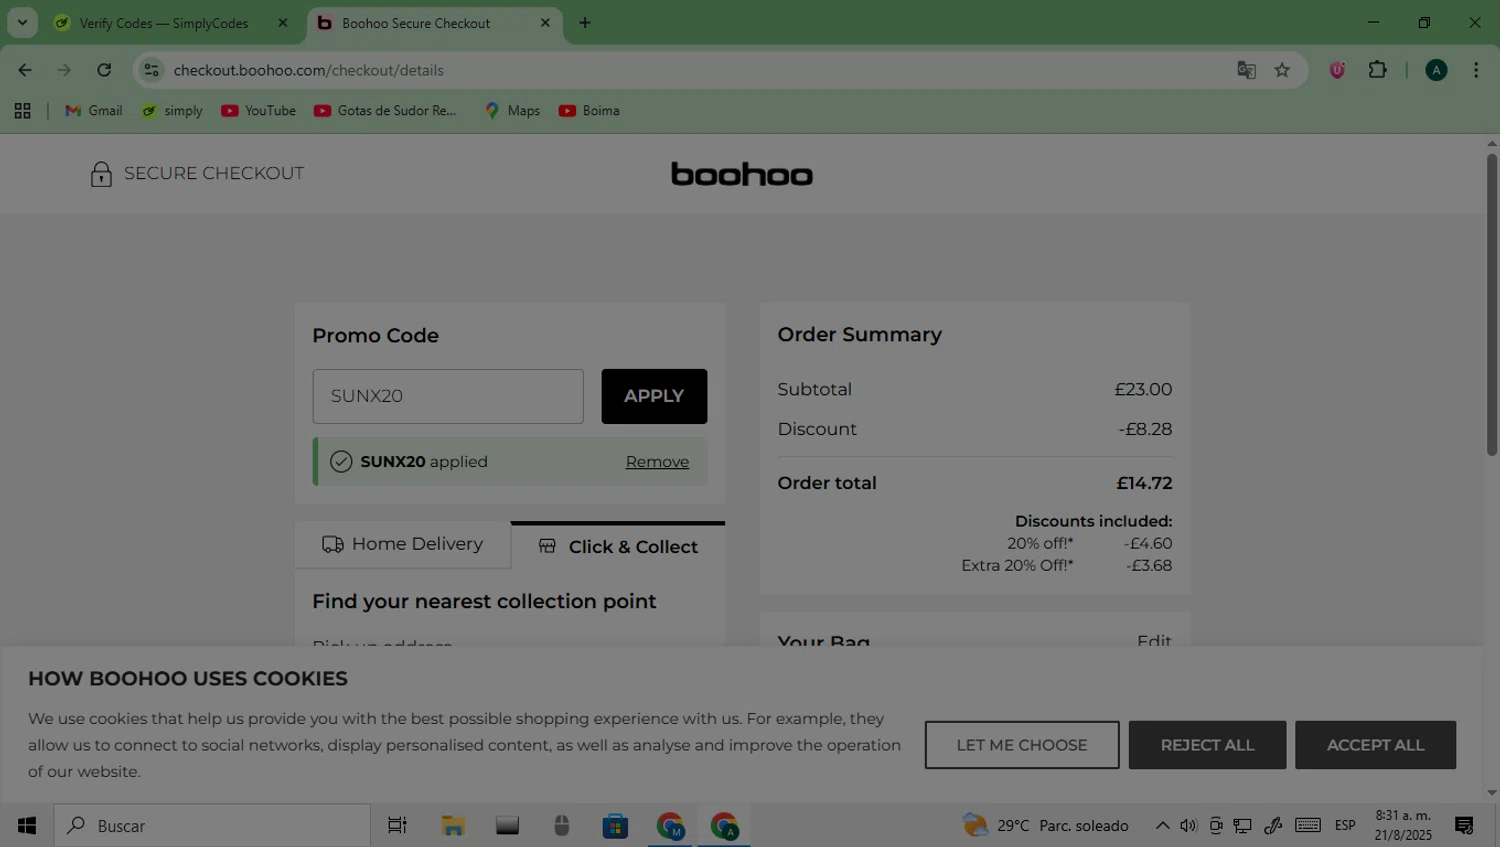1500x847 pixels.
Task: Show hidden system tray icons
Action: point(1162,825)
